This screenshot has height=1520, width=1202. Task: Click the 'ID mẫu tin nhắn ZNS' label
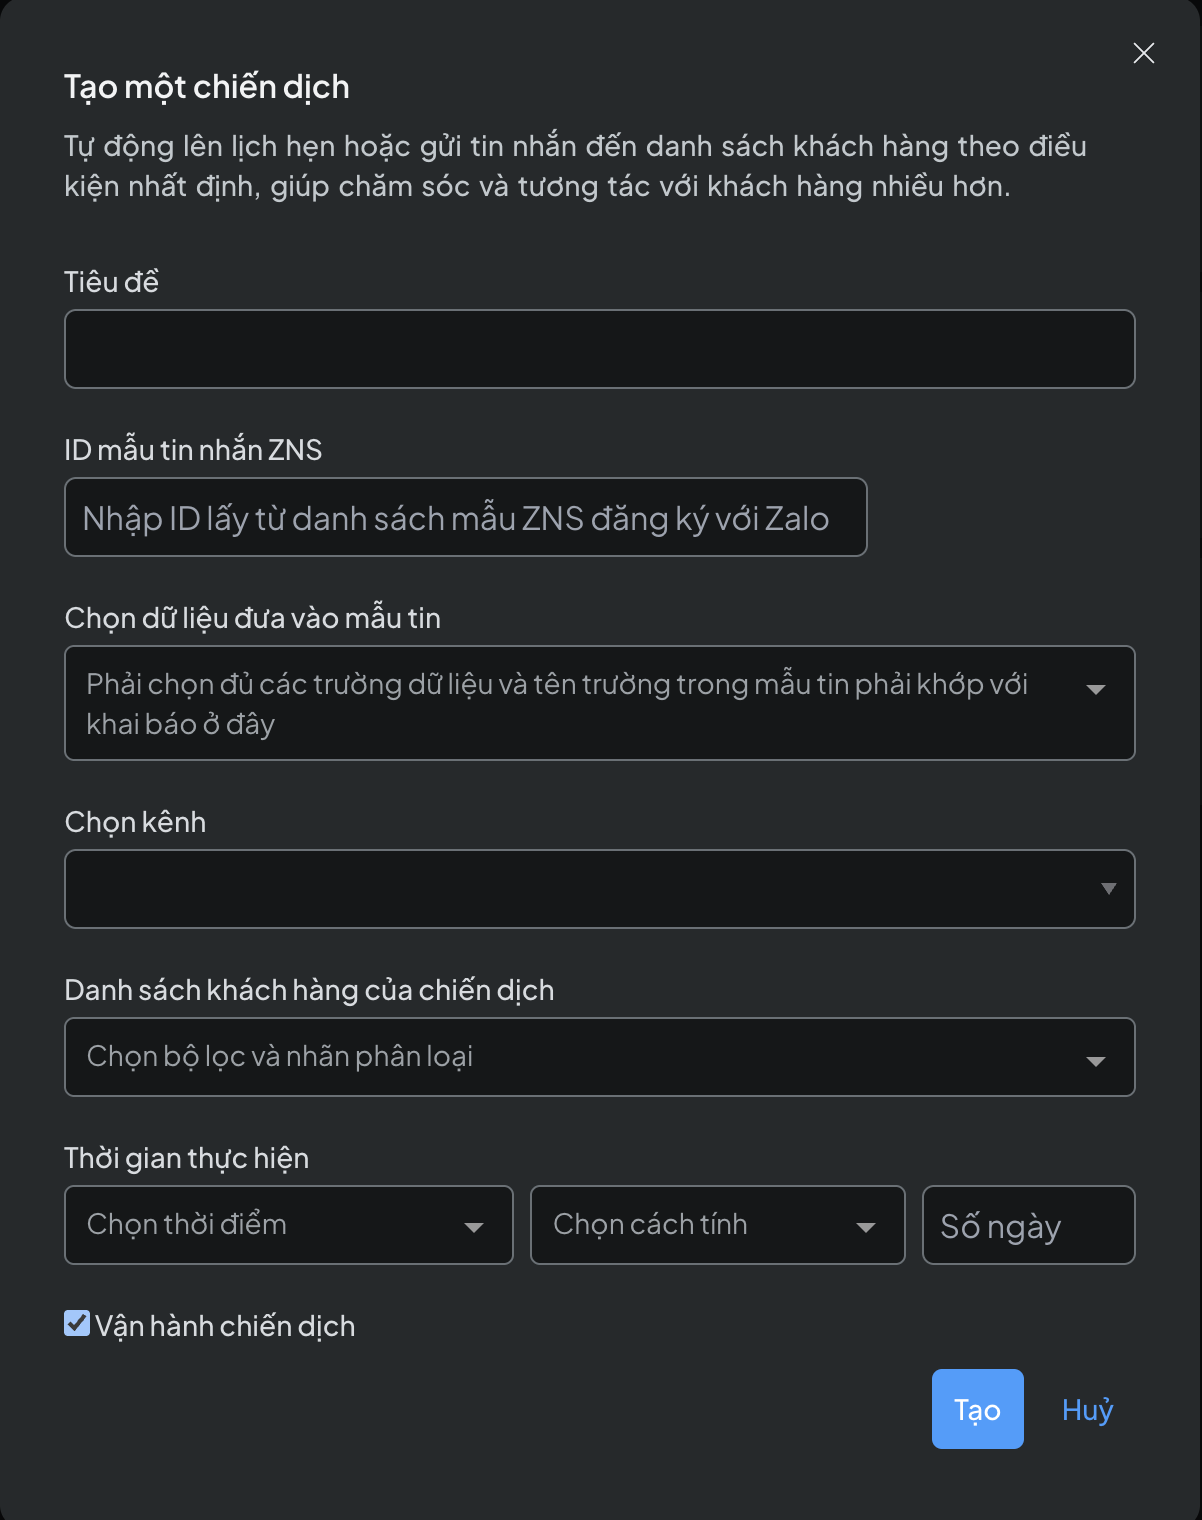[x=193, y=450]
